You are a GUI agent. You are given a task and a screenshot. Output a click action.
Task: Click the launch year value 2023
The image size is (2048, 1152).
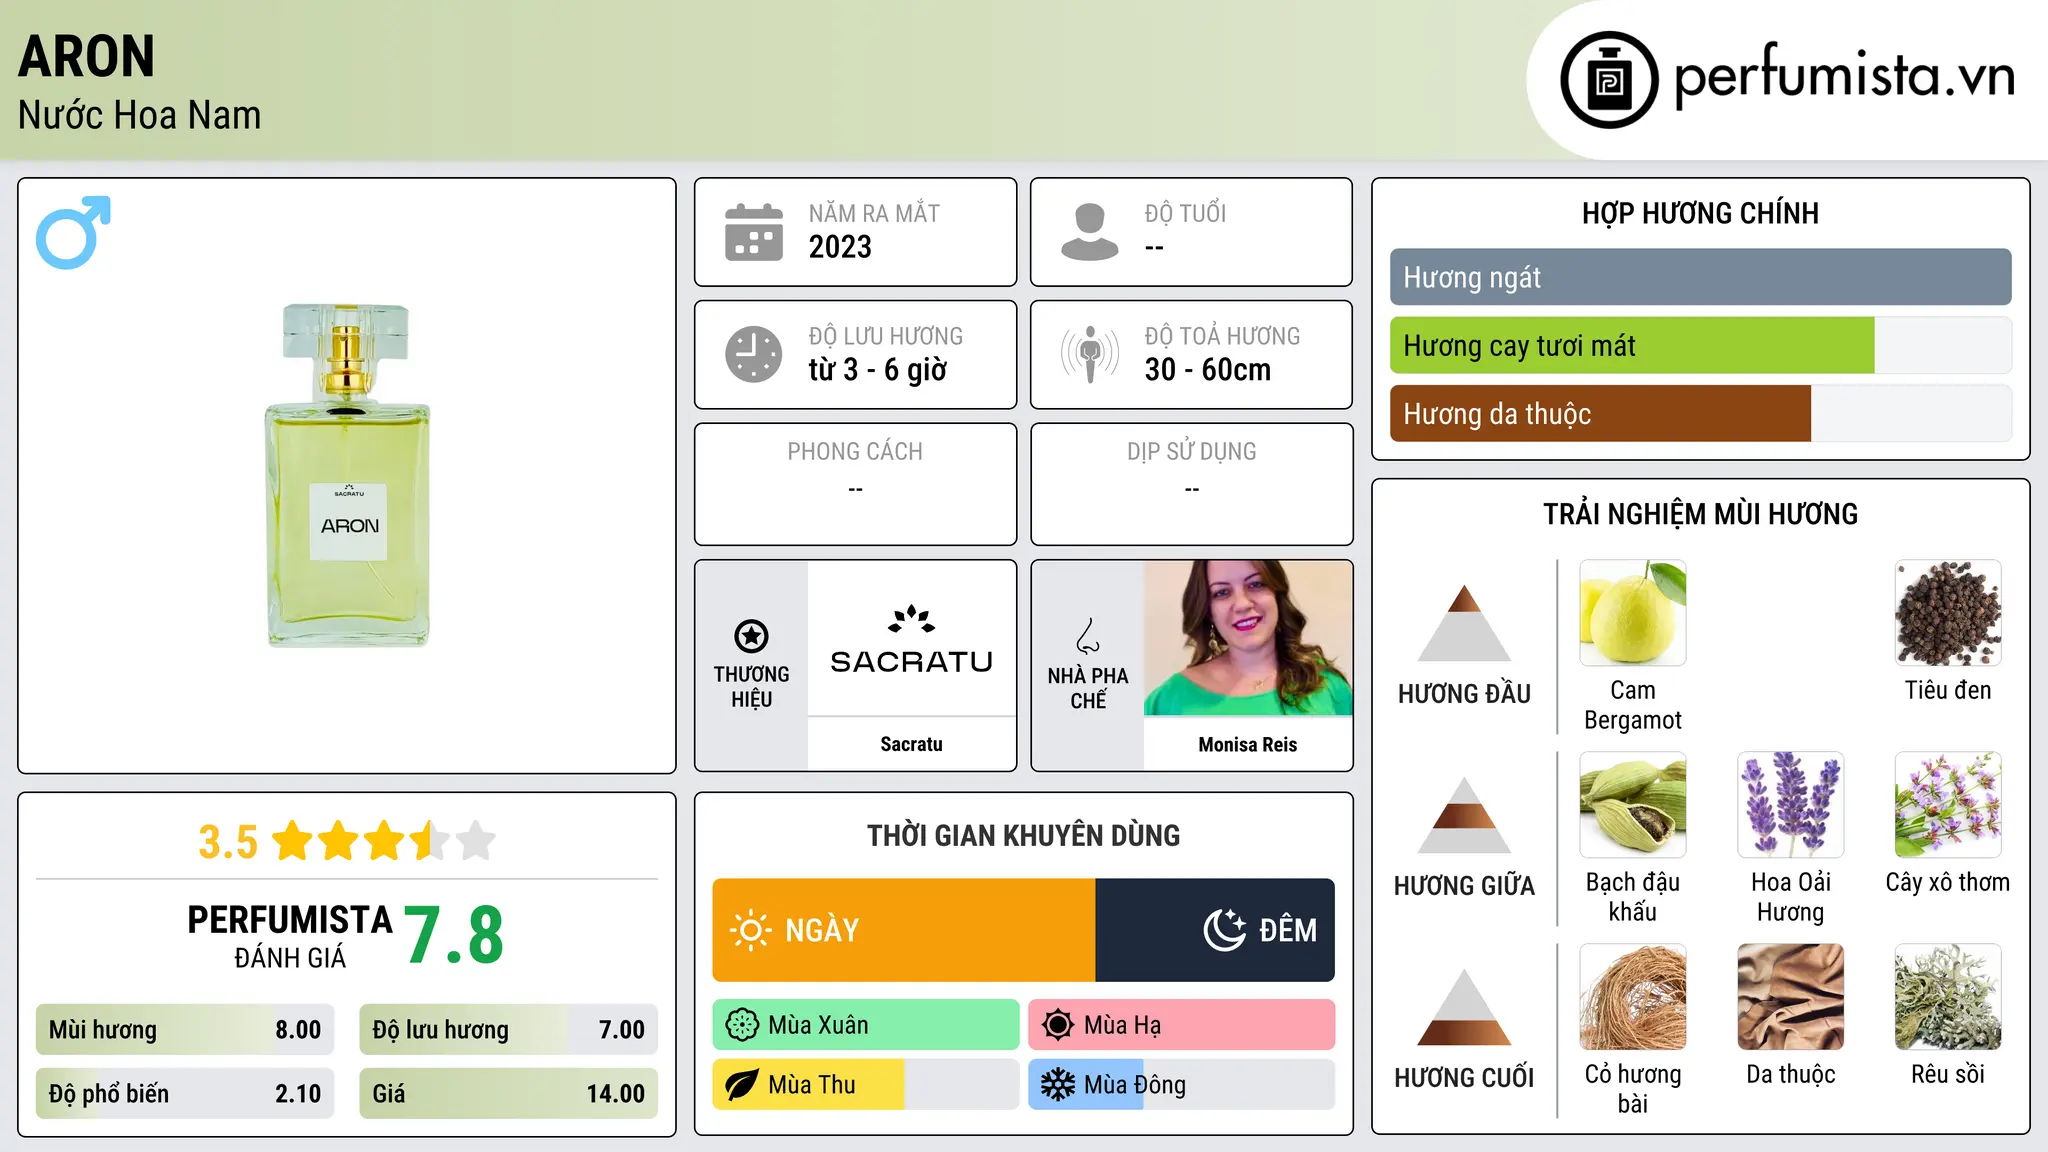click(x=840, y=247)
